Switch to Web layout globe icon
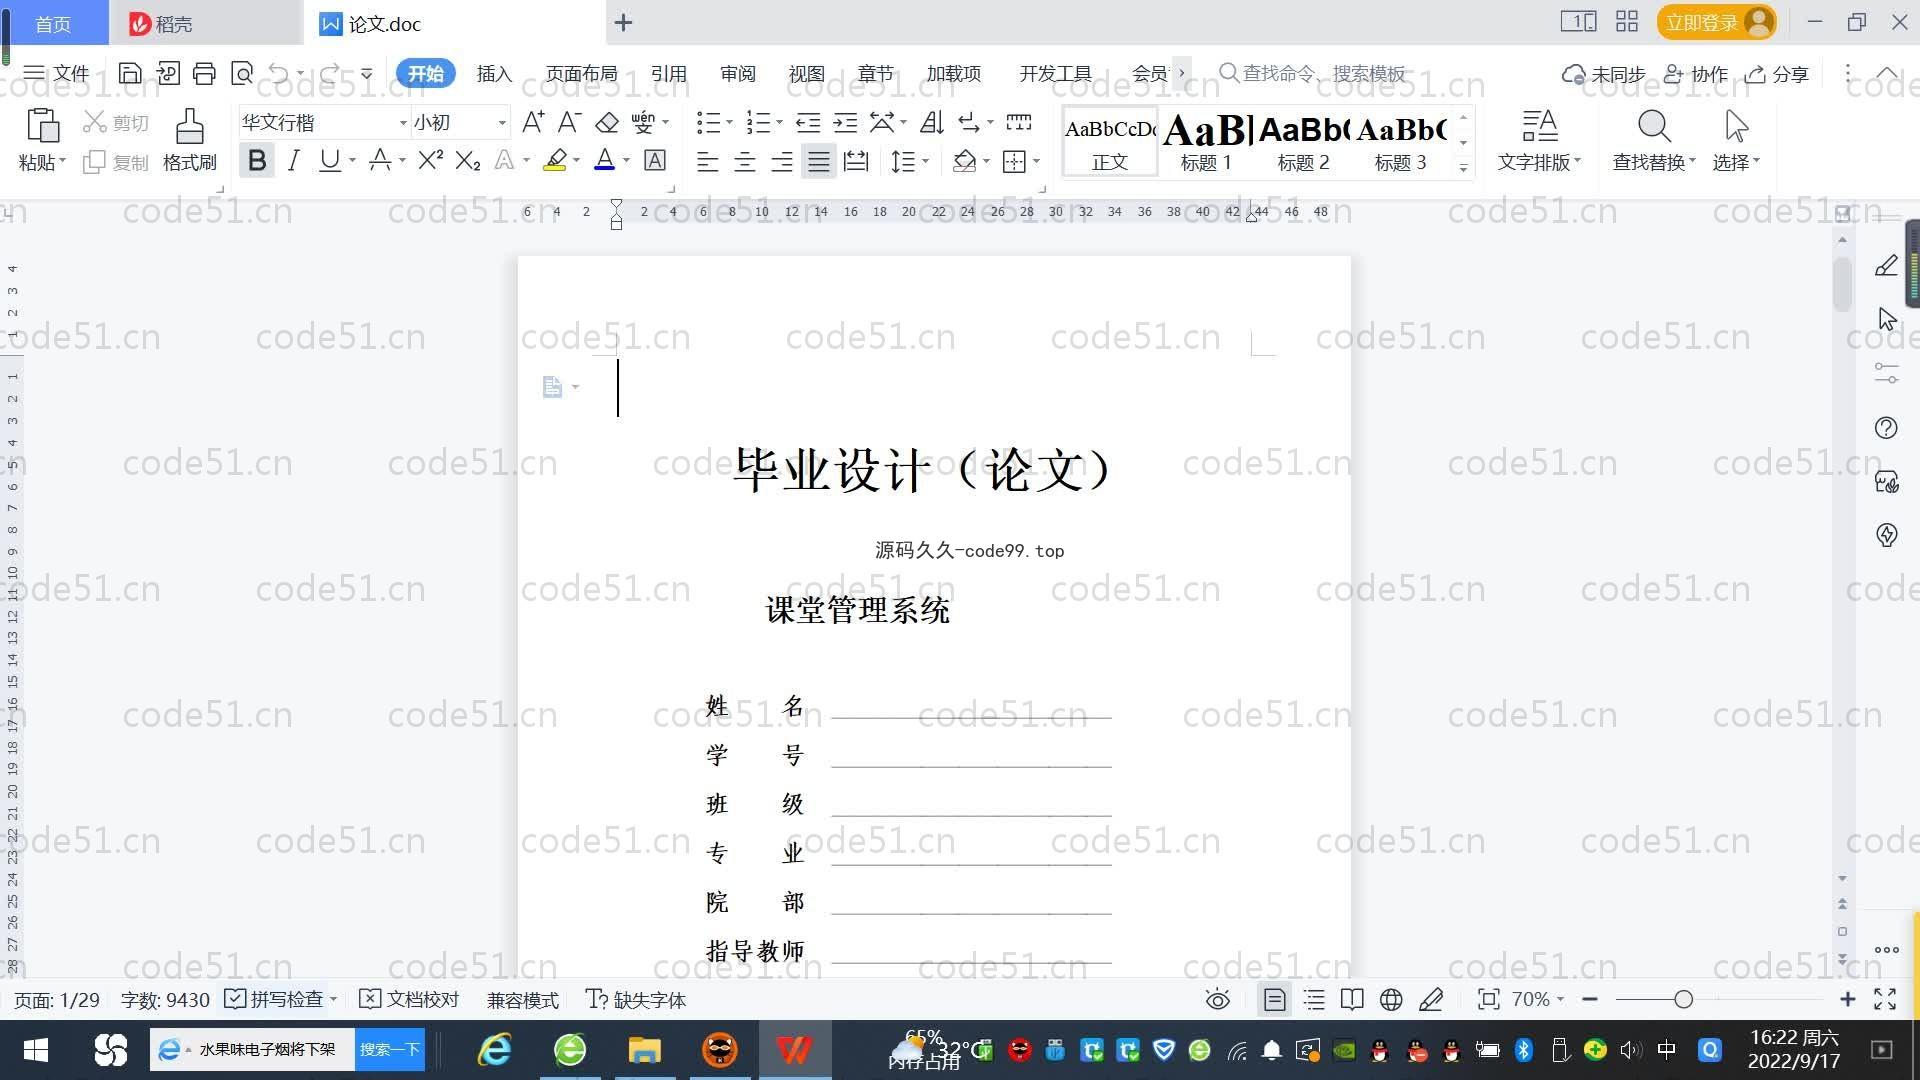 pos(1391,999)
